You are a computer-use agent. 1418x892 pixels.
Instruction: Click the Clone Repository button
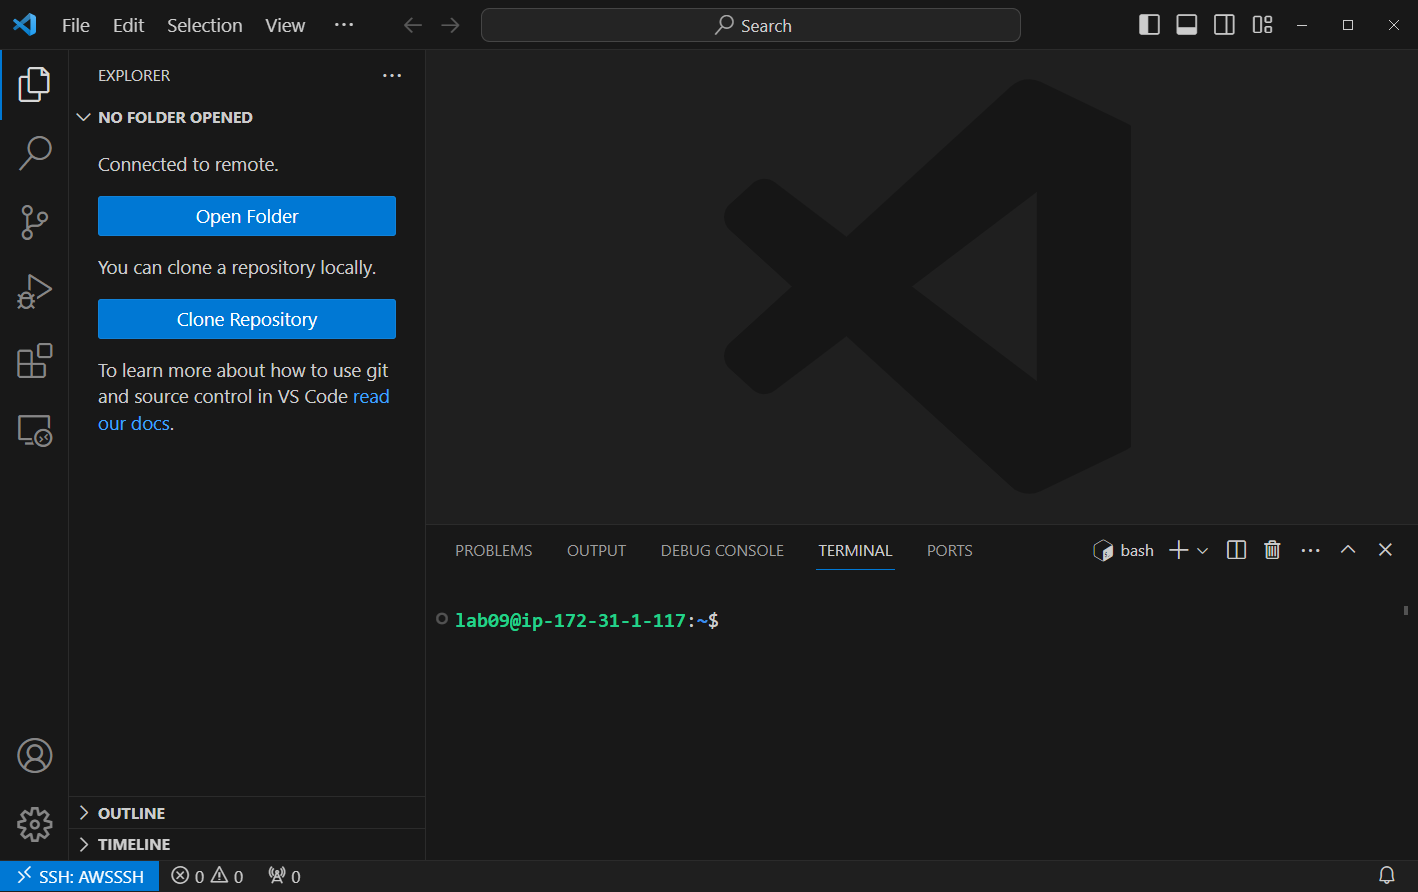click(x=247, y=319)
